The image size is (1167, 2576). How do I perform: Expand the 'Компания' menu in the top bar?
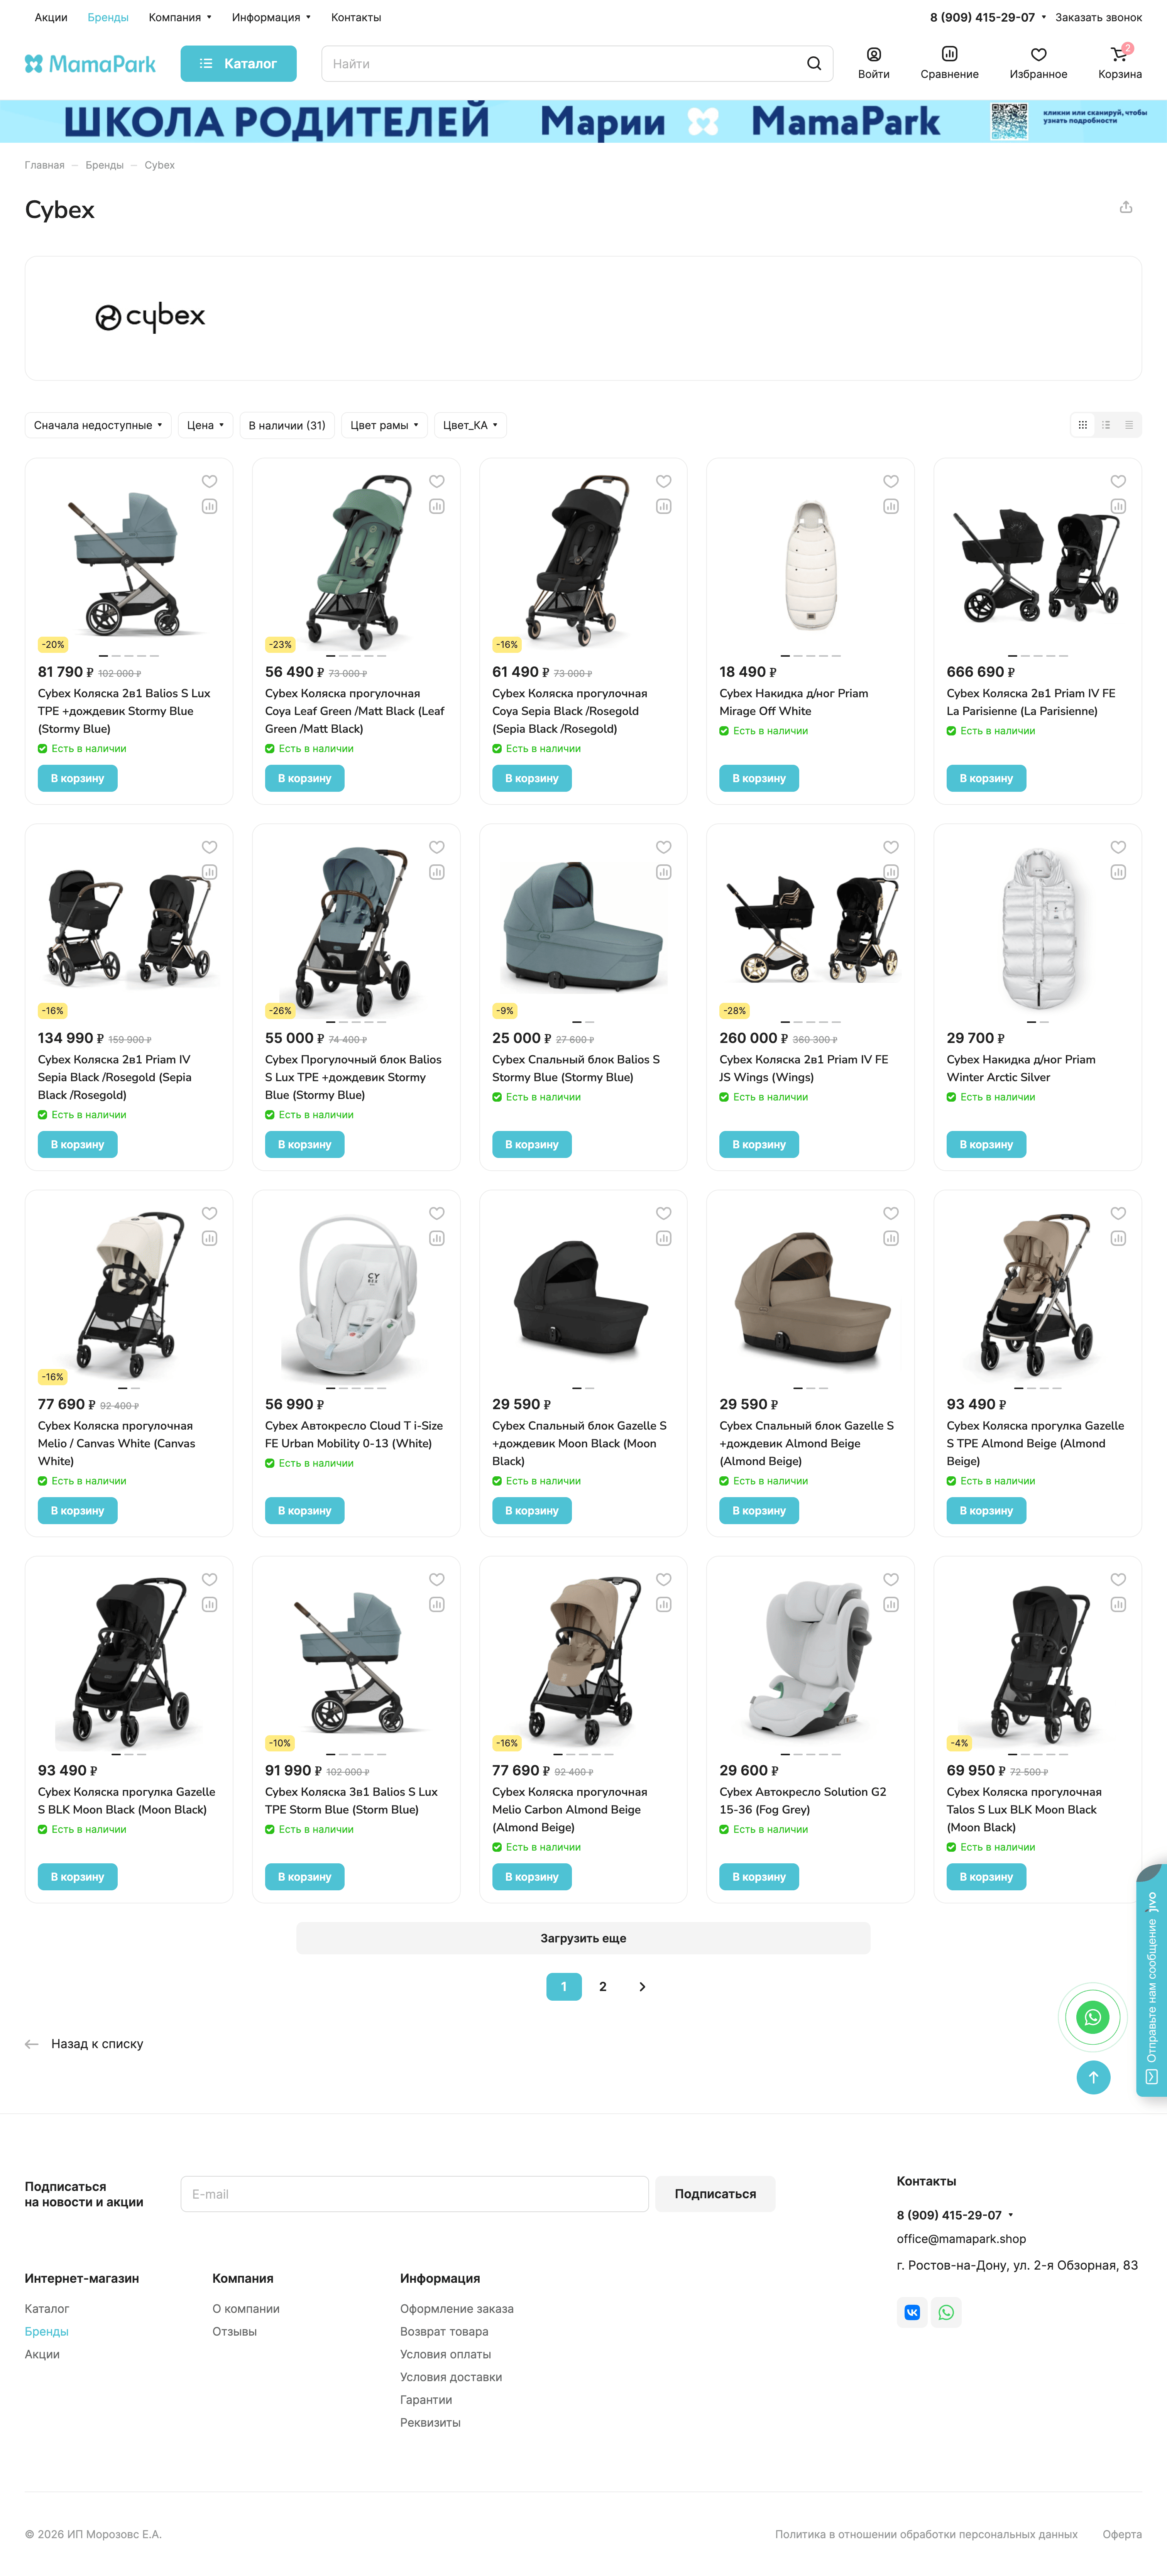coord(180,17)
